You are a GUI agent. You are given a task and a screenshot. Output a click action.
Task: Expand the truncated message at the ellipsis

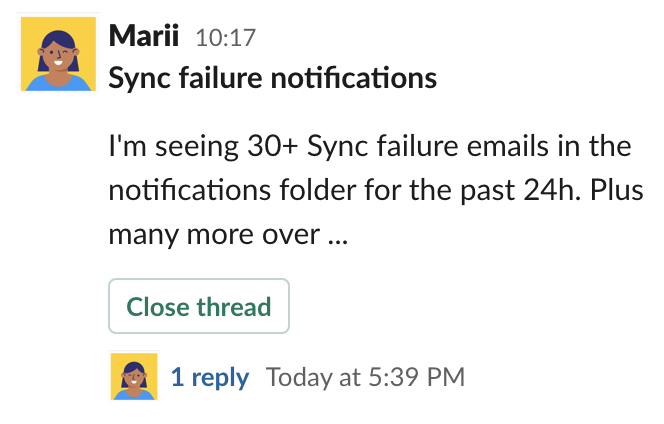334,237
